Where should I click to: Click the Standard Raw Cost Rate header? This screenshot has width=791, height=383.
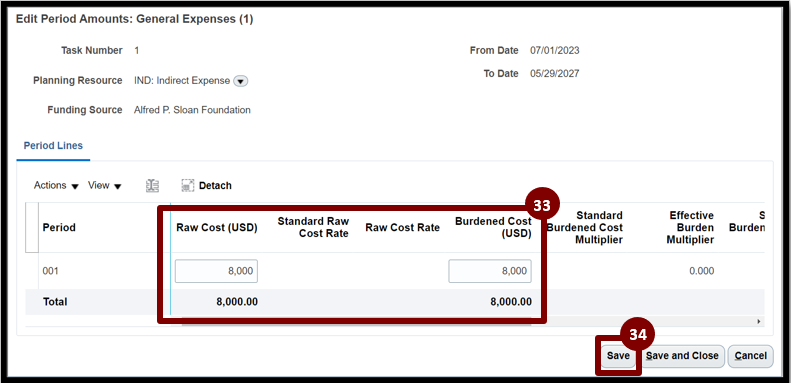click(x=313, y=228)
